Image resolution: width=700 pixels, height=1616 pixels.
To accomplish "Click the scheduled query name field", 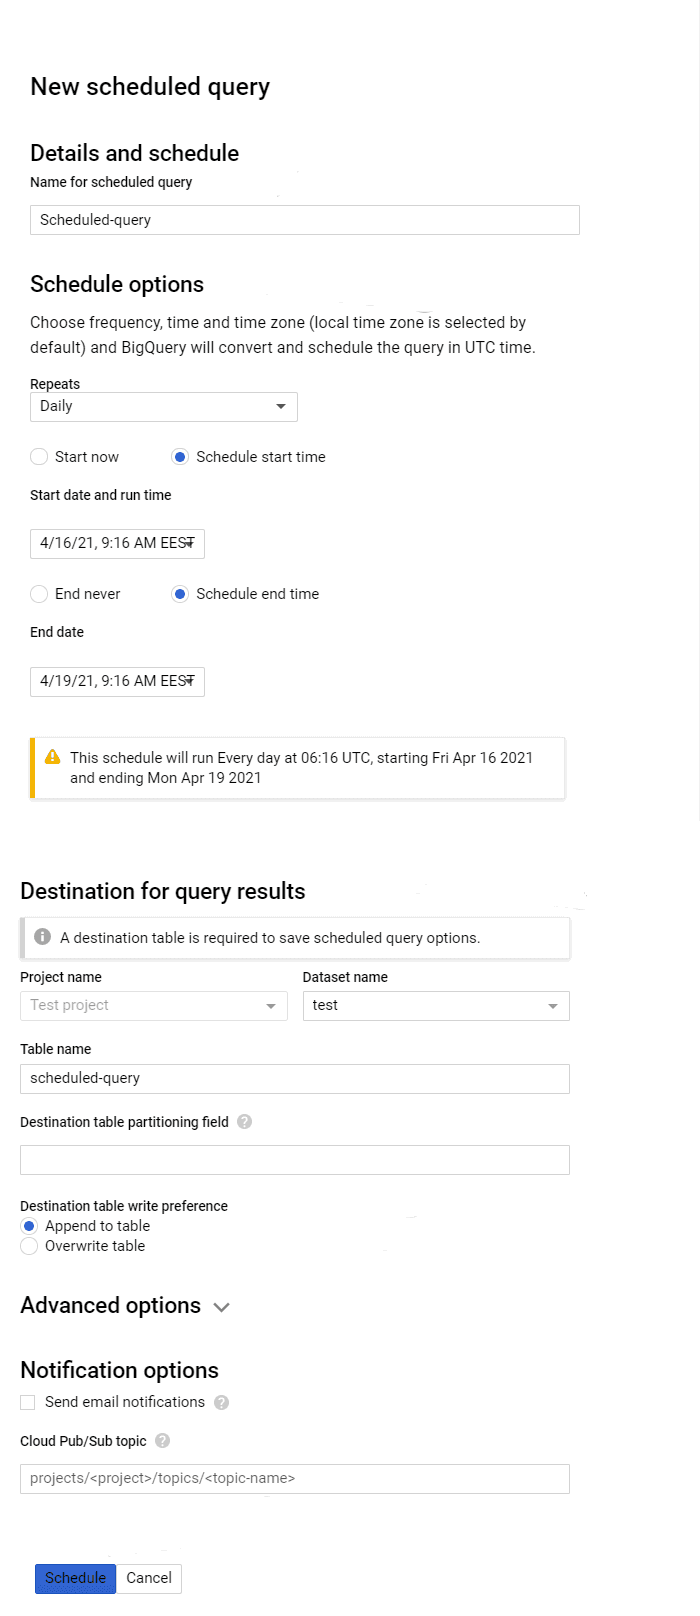I will click(x=305, y=220).
